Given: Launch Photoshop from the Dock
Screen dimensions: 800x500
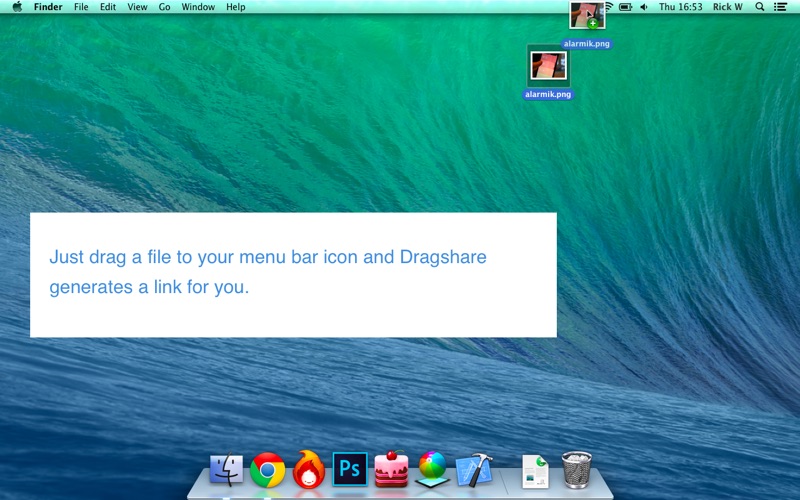Looking at the screenshot, I should [350, 469].
